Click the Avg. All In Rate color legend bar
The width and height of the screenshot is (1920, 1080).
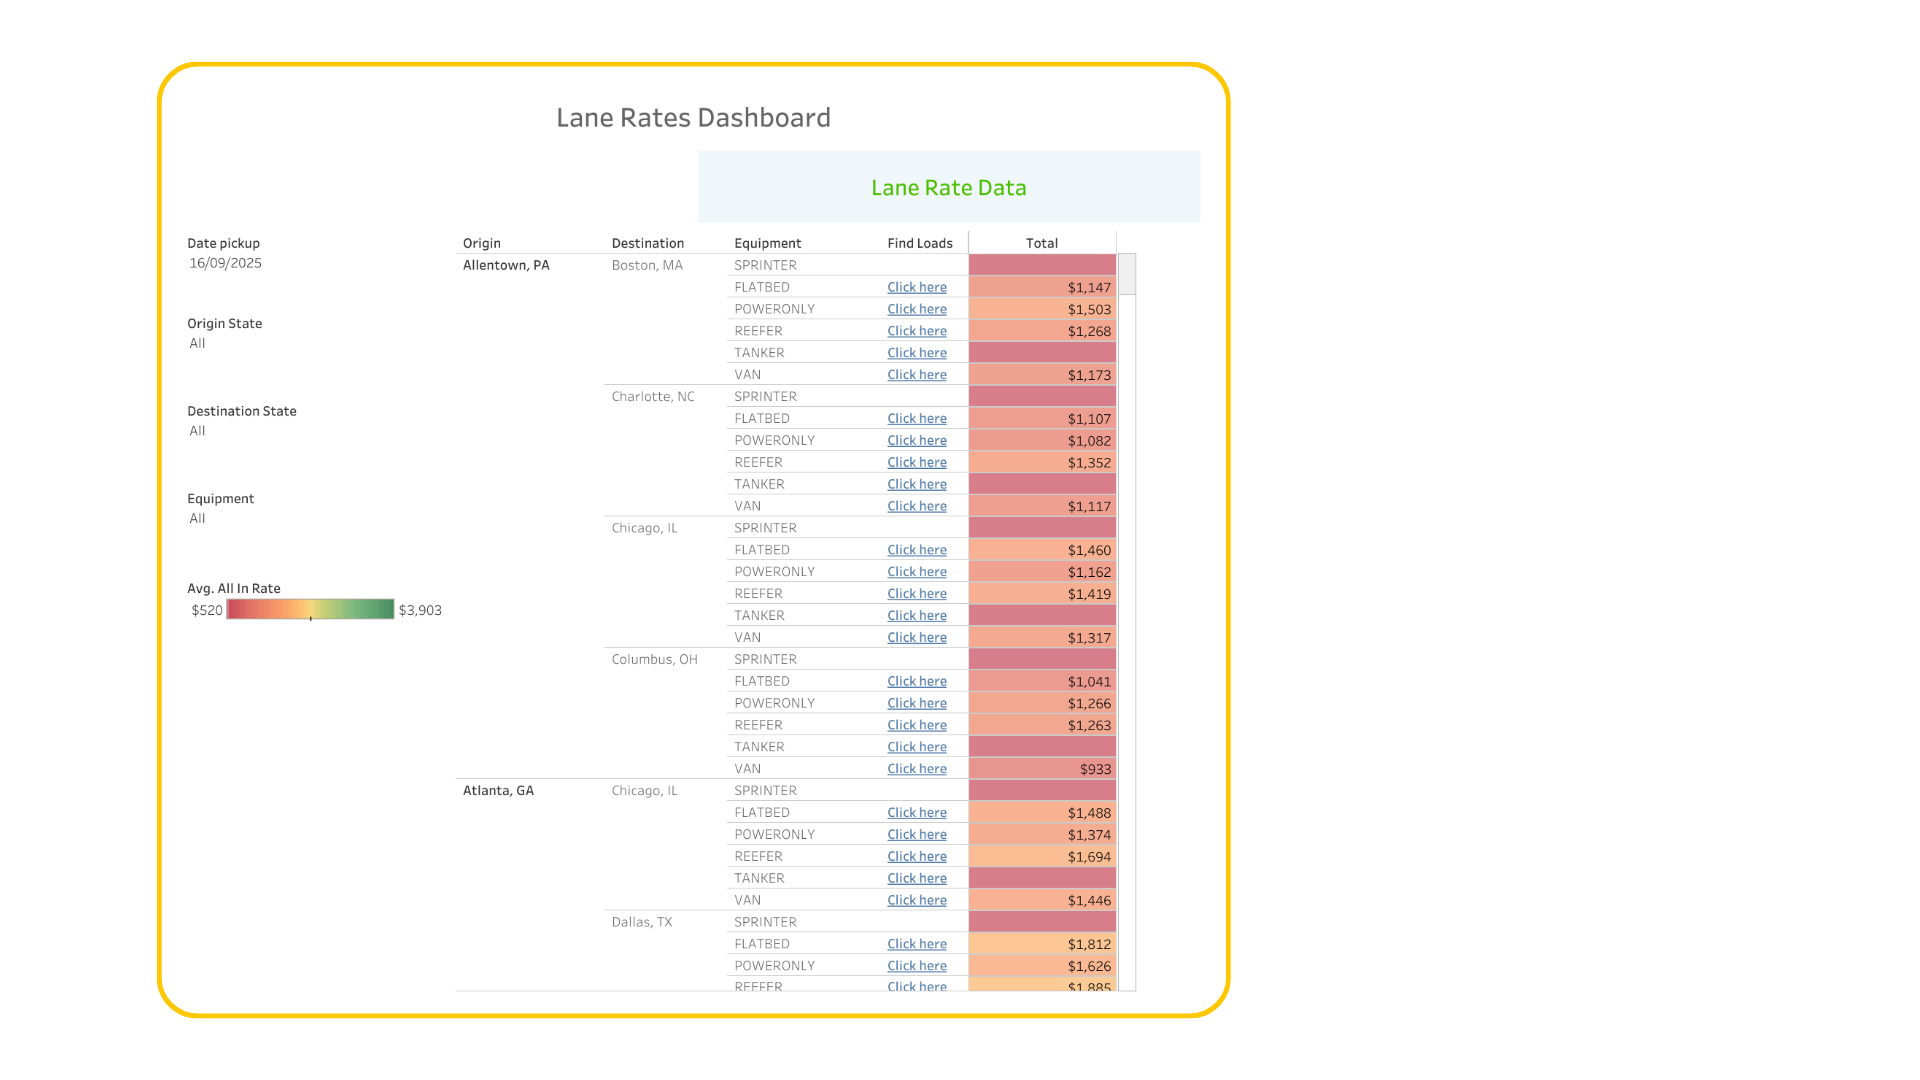pyautogui.click(x=310, y=609)
